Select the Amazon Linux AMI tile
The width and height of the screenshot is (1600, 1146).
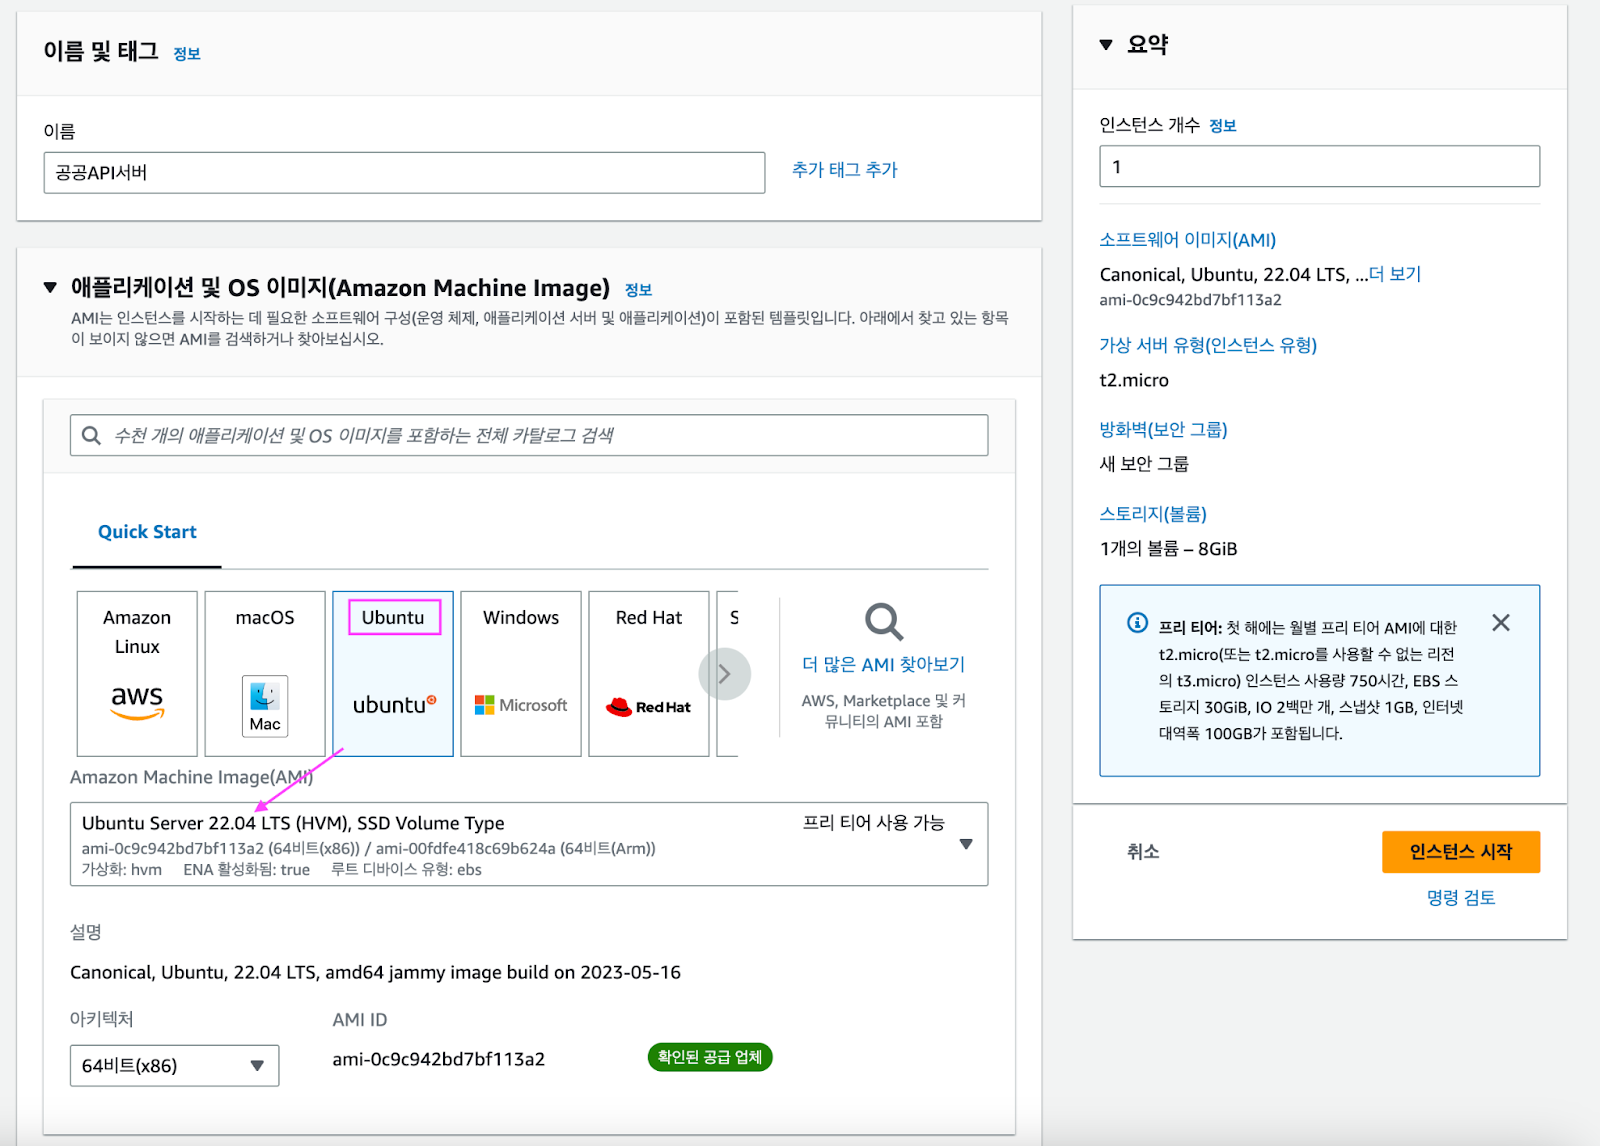click(137, 673)
